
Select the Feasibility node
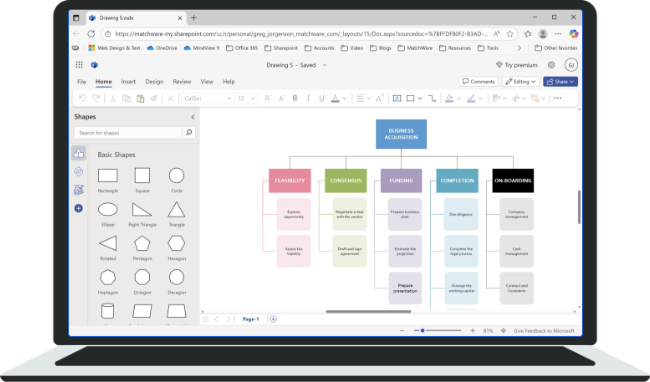tap(290, 181)
